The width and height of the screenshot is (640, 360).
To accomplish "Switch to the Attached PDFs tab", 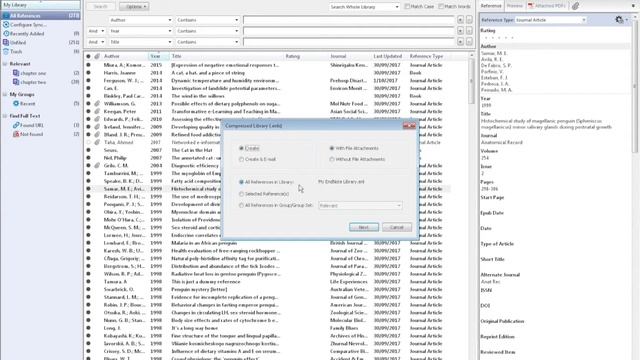I will (547, 6).
